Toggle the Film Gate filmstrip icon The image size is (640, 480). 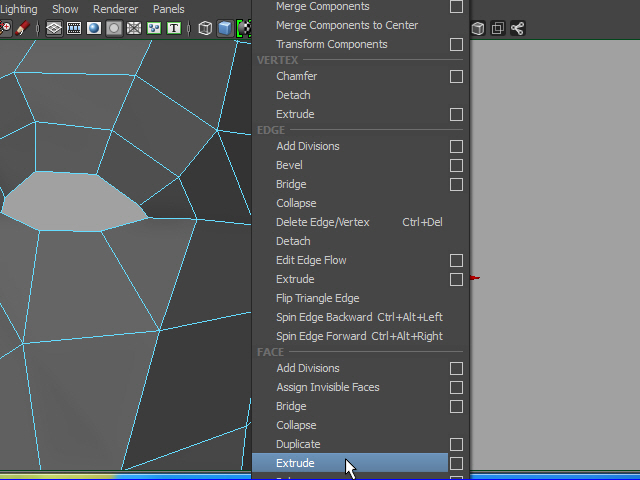pos(74,28)
